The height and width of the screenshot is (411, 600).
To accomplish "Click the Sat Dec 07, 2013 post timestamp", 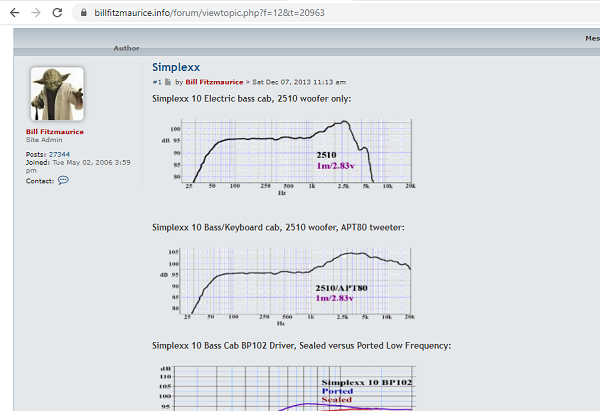I will pos(299,81).
